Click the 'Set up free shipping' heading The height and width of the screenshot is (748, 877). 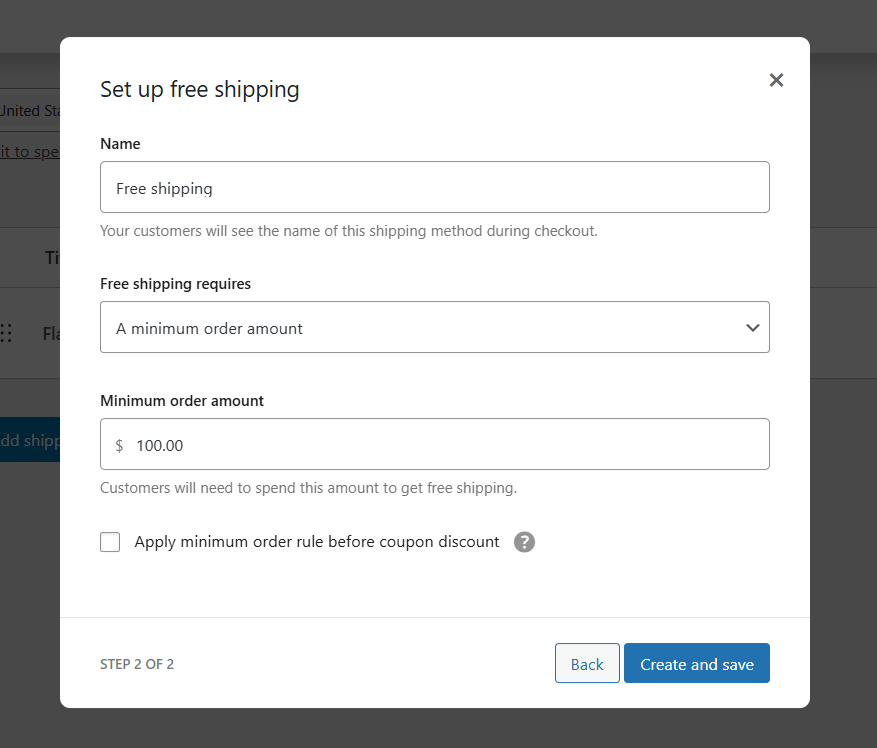click(x=200, y=90)
